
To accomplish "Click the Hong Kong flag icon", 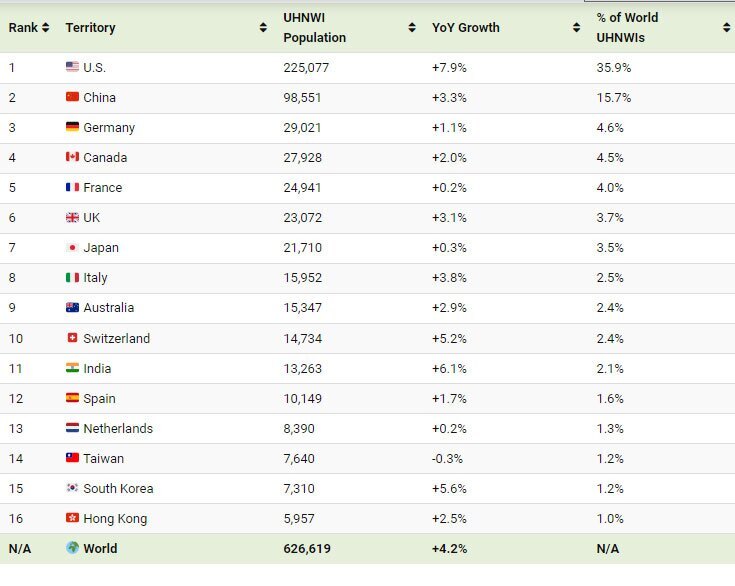I will [x=72, y=518].
